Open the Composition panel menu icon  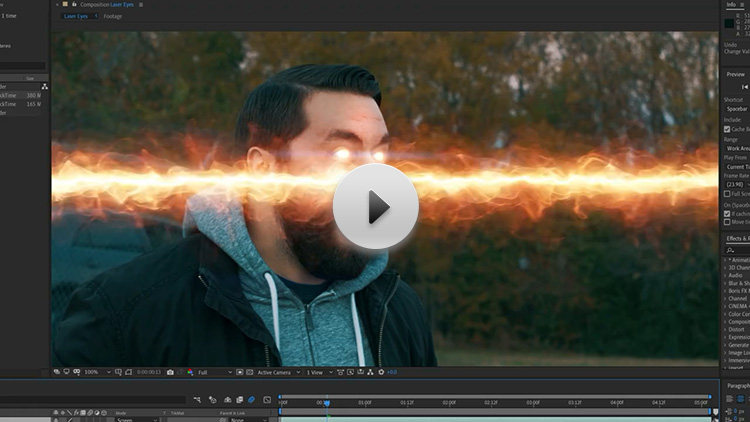pyautogui.click(x=141, y=4)
